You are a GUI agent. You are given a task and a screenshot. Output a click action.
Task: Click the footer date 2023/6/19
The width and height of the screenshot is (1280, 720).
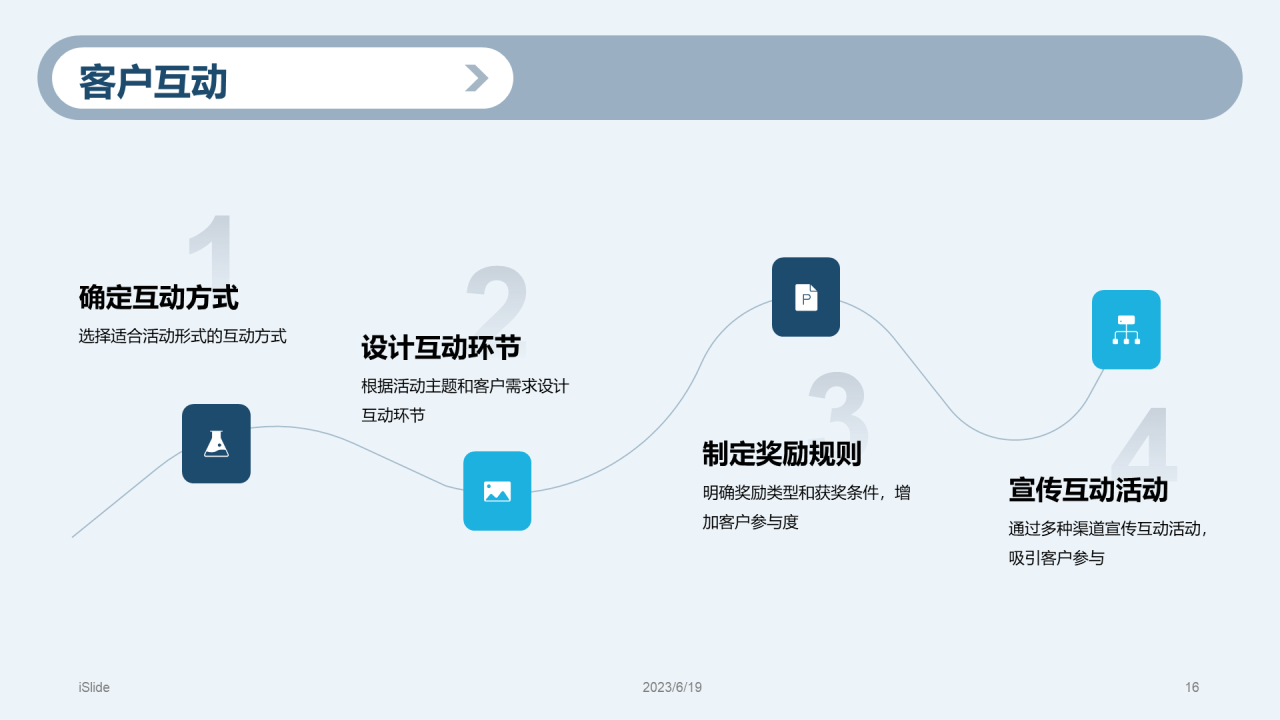click(x=672, y=687)
